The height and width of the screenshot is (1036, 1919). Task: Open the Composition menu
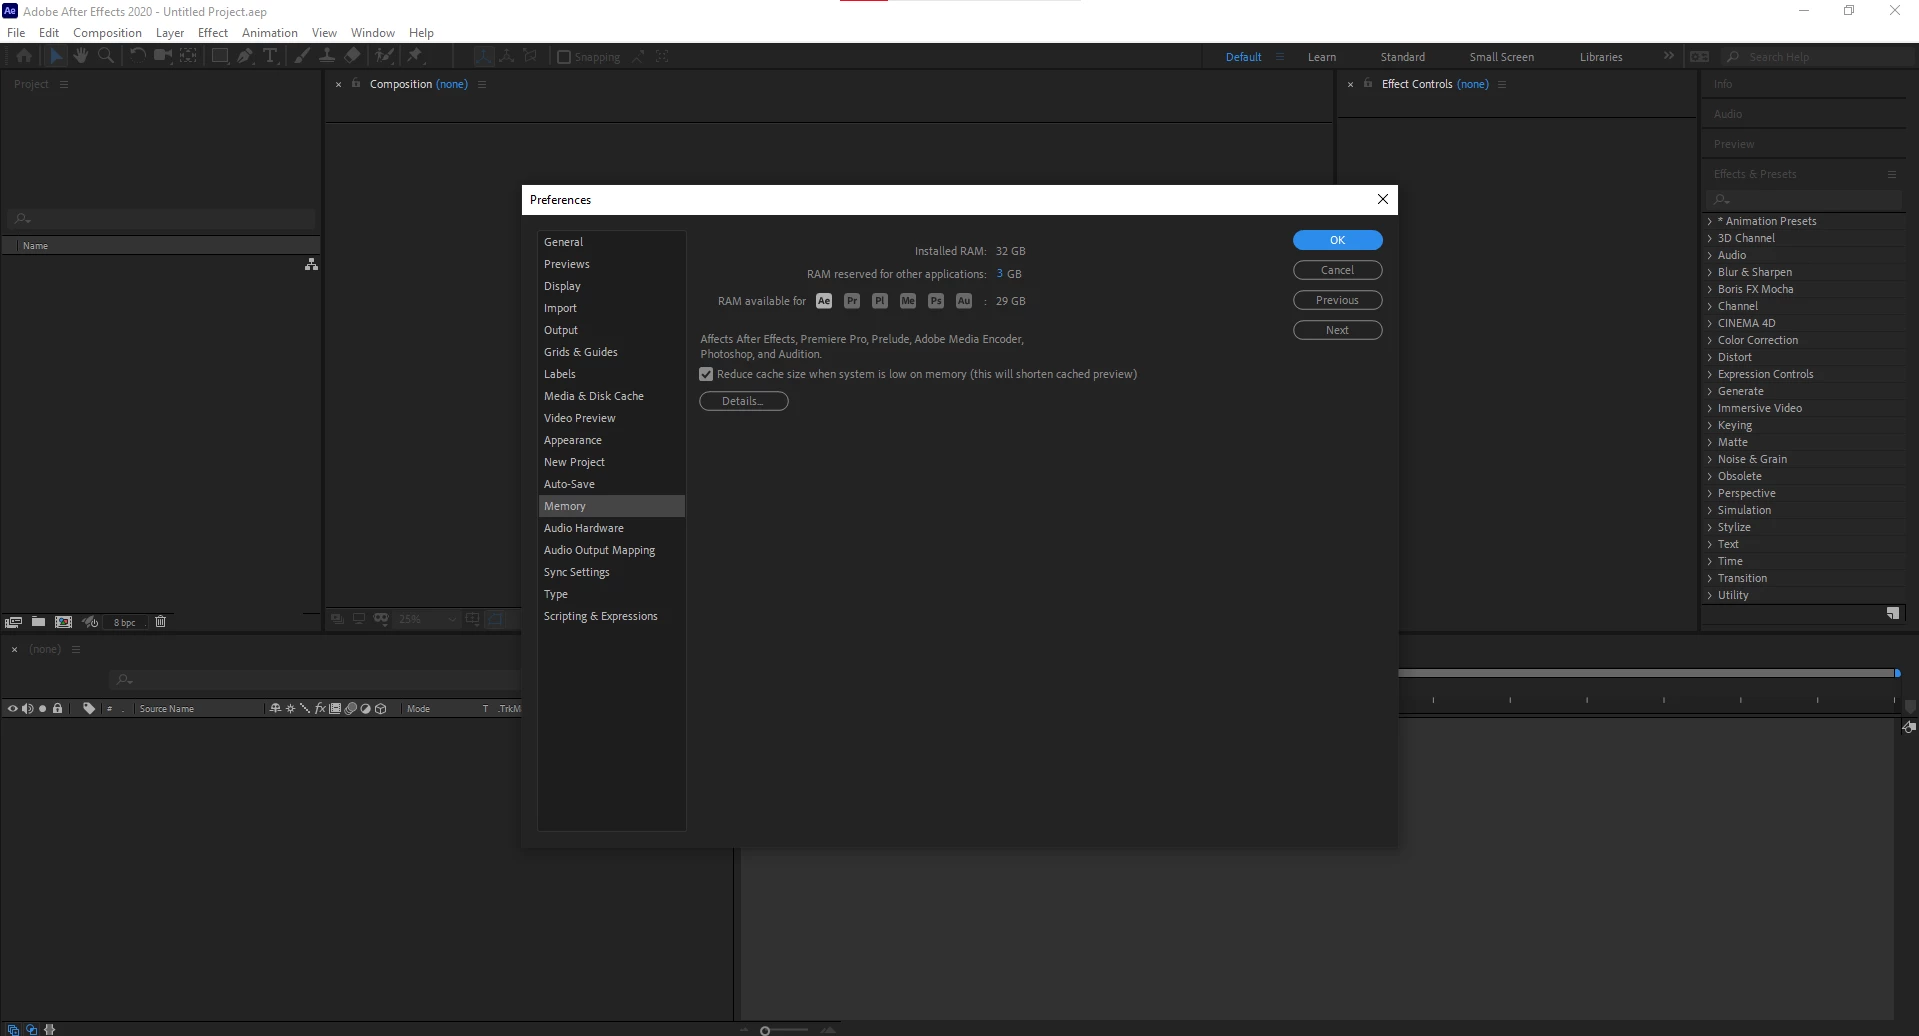107,33
